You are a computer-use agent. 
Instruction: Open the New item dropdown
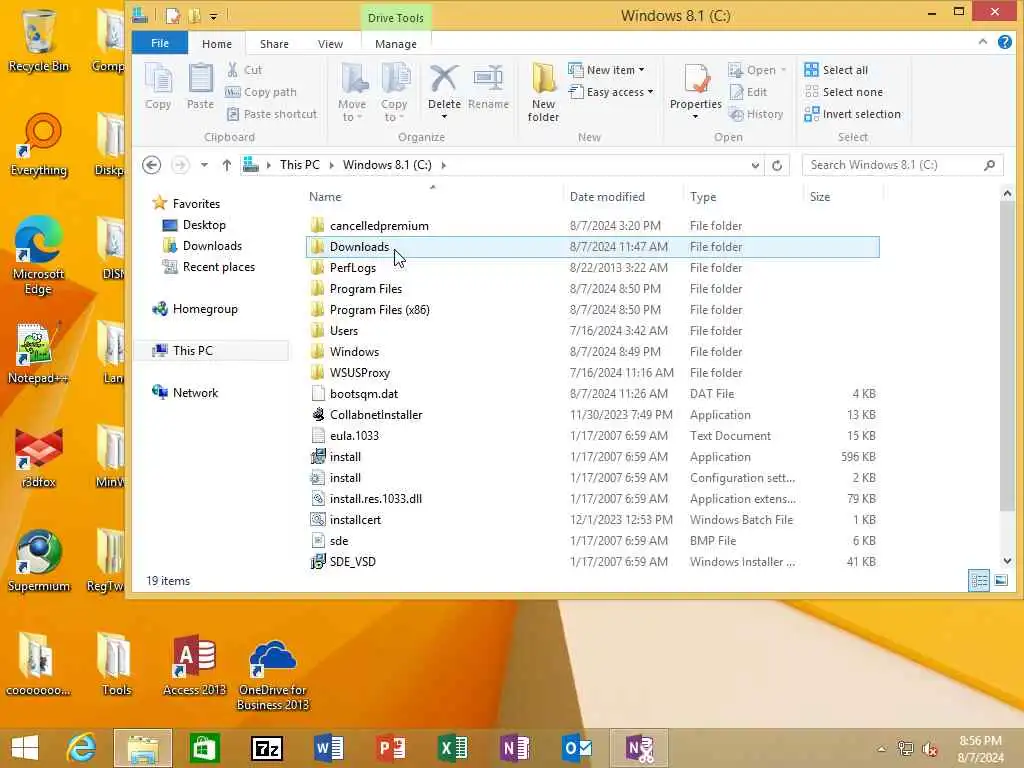tap(607, 70)
